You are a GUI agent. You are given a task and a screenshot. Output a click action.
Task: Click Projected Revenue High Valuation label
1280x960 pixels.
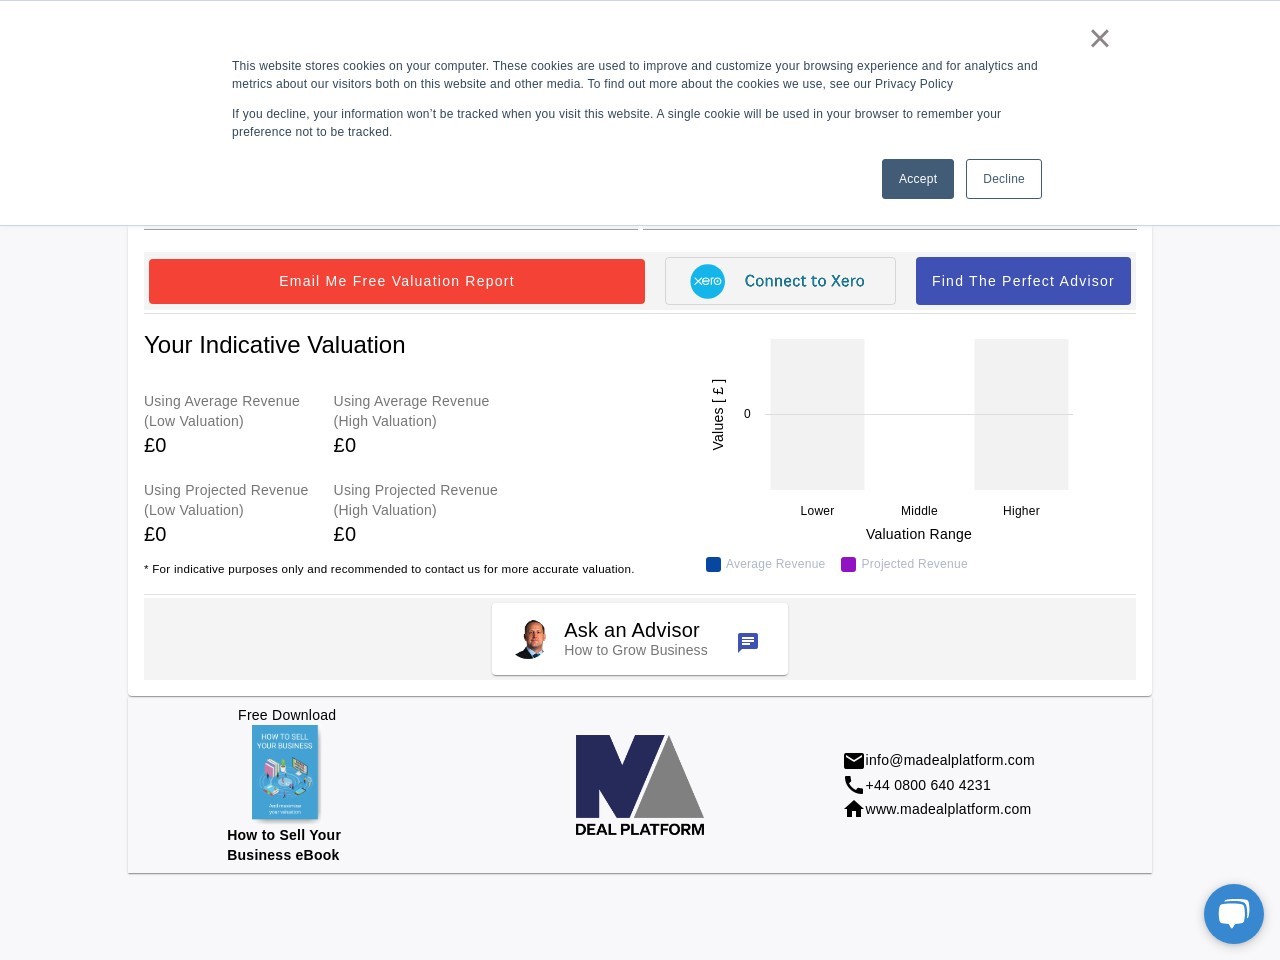click(415, 500)
